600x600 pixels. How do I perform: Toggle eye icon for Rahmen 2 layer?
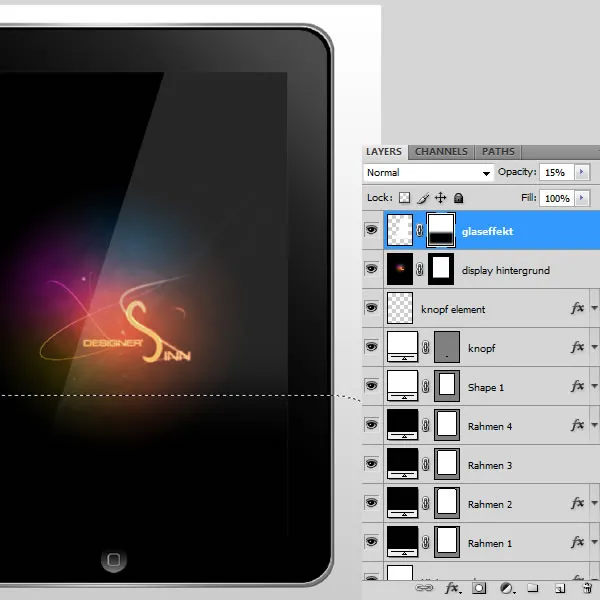371,503
